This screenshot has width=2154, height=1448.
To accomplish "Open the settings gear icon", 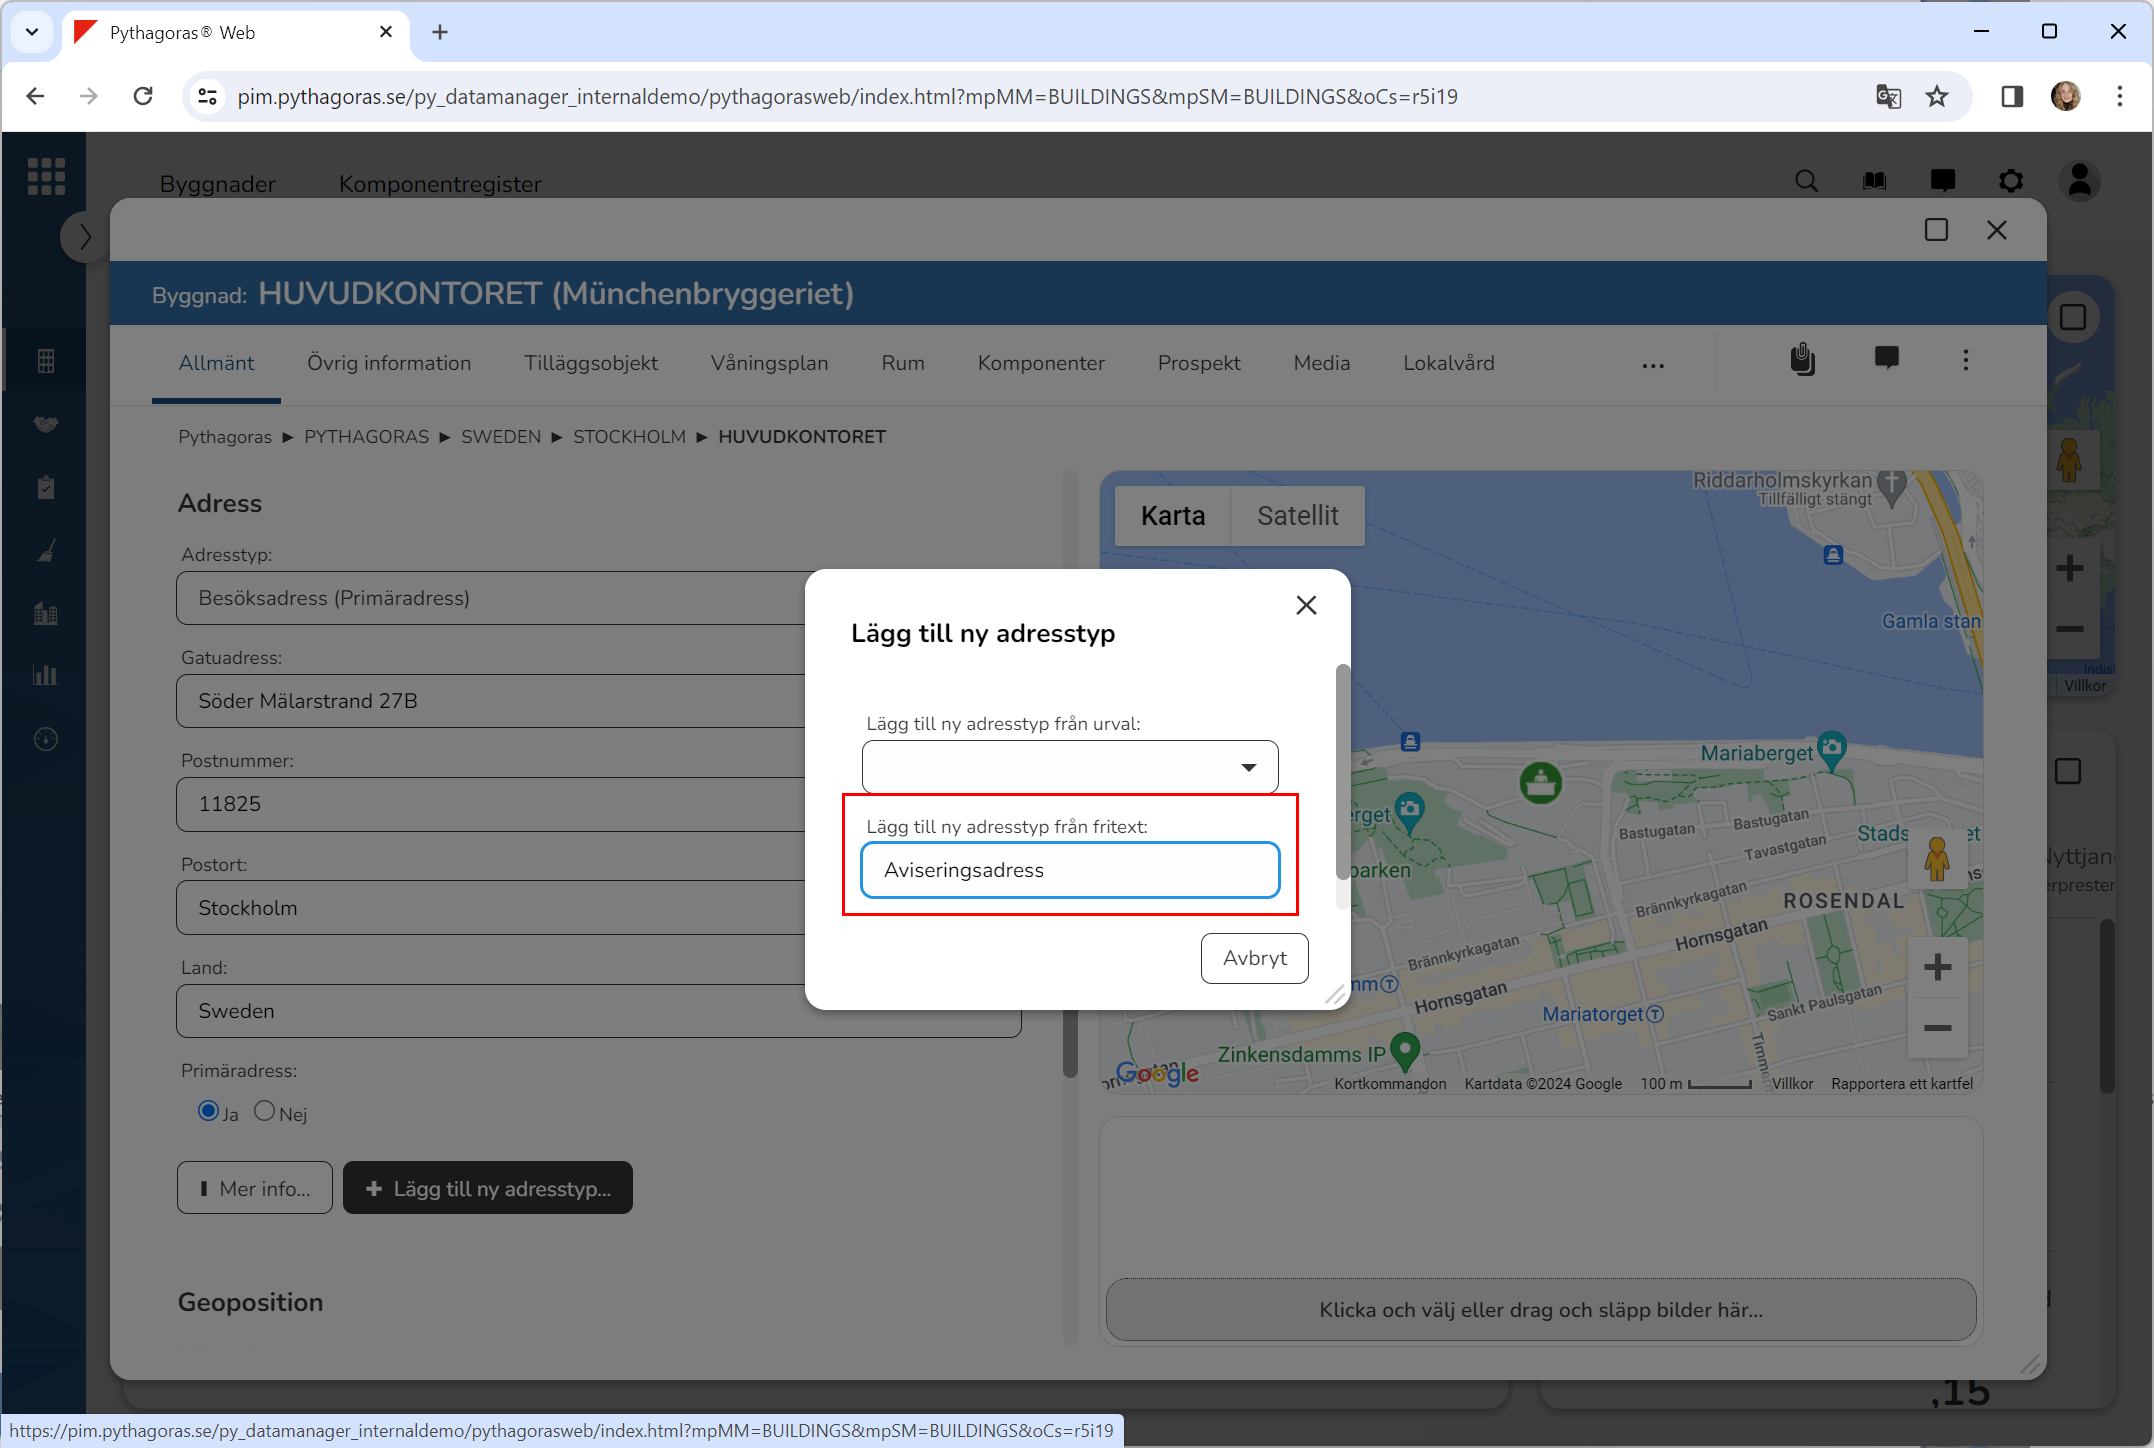I will (2010, 181).
